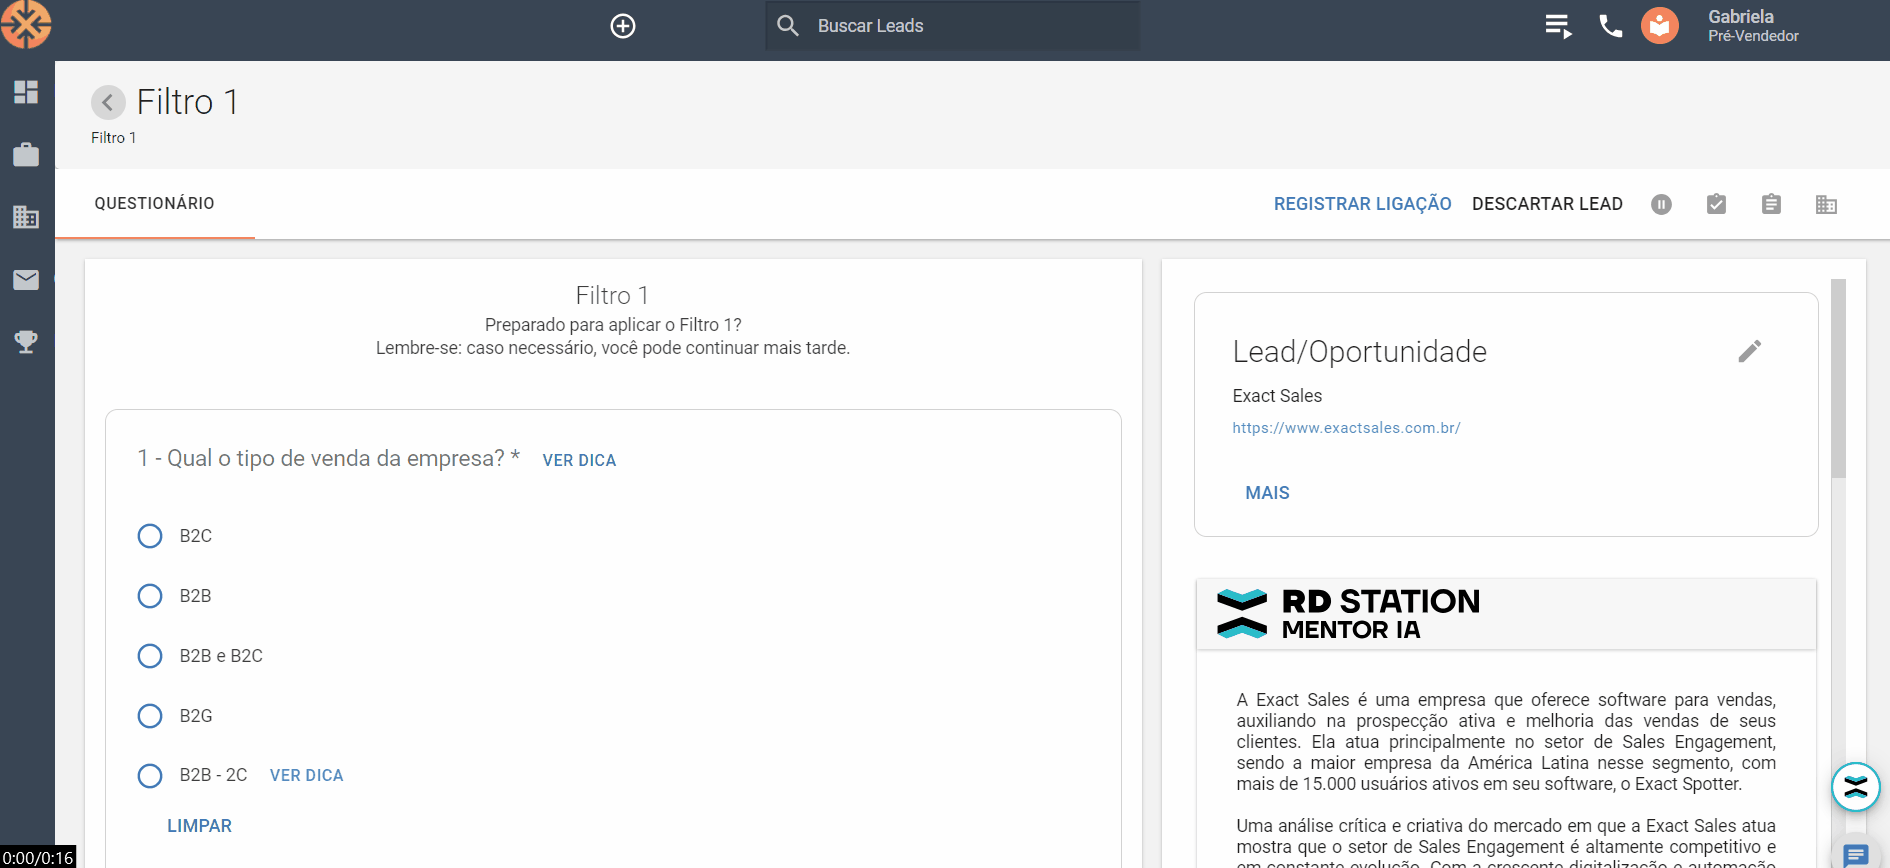Click the Exact Sales logo icon
Image resolution: width=1890 pixels, height=868 pixels.
25,24
